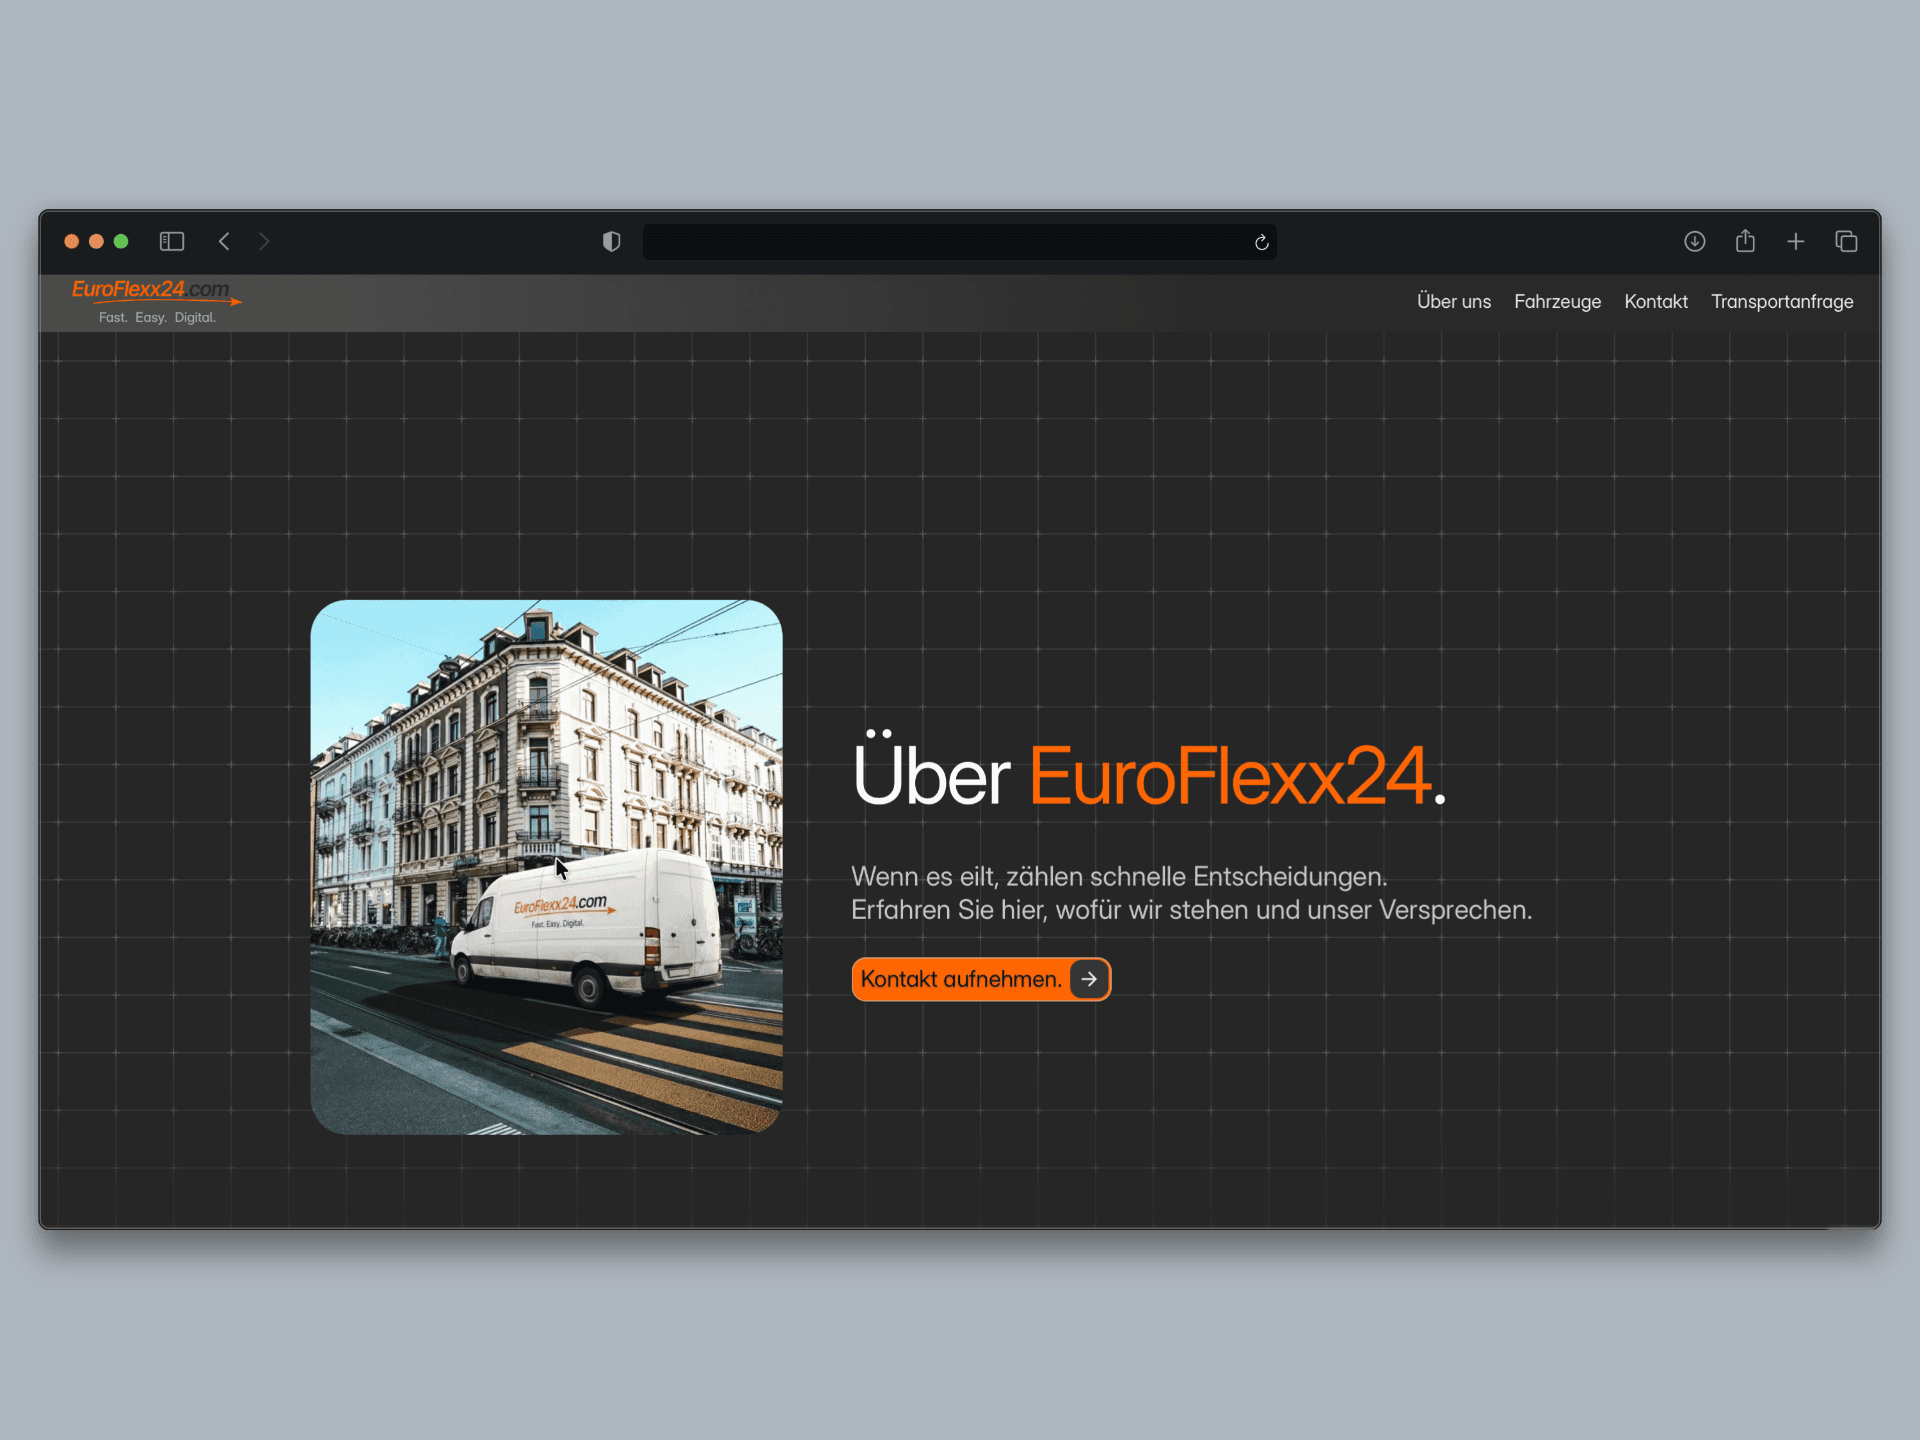
Task: Open the privacy shield icon
Action: pos(611,241)
